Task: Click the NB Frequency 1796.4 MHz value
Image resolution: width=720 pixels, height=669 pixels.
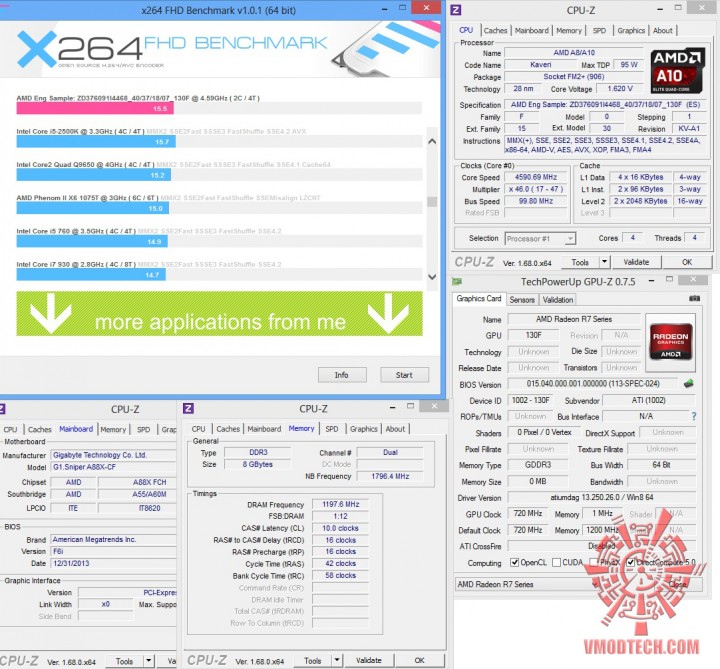Action: click(x=390, y=476)
